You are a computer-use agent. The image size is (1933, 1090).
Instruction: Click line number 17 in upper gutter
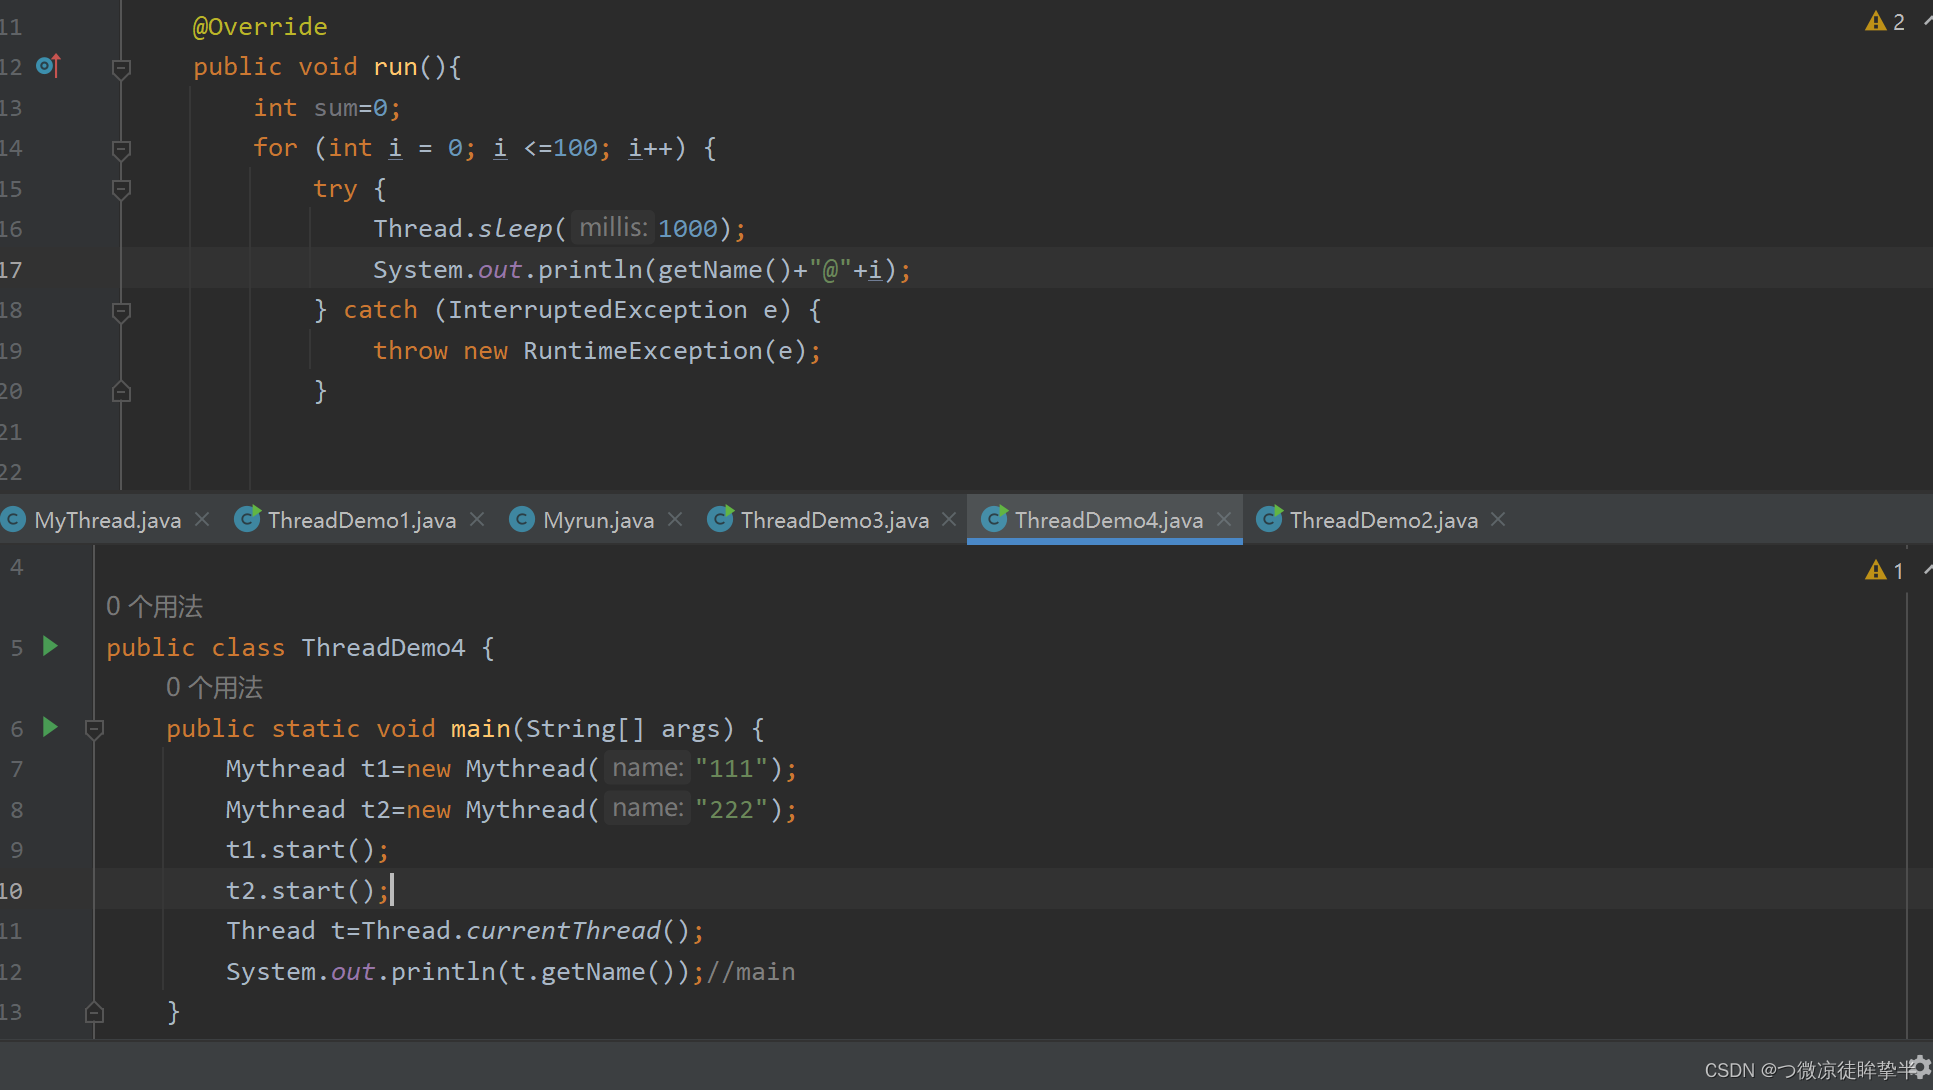pyautogui.click(x=11, y=270)
